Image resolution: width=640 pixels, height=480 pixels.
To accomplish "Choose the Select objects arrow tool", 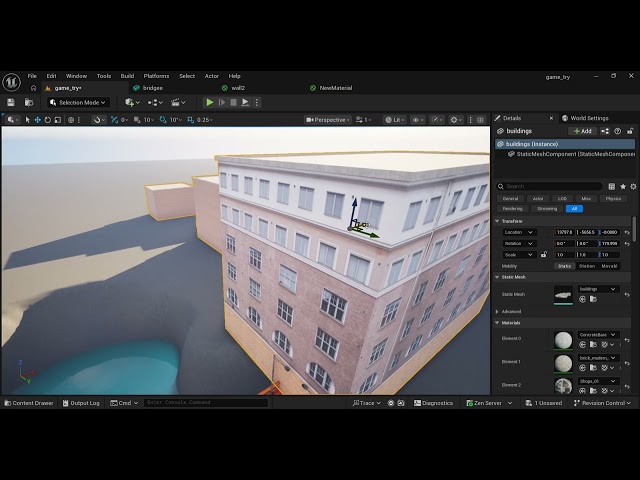I will point(28,120).
